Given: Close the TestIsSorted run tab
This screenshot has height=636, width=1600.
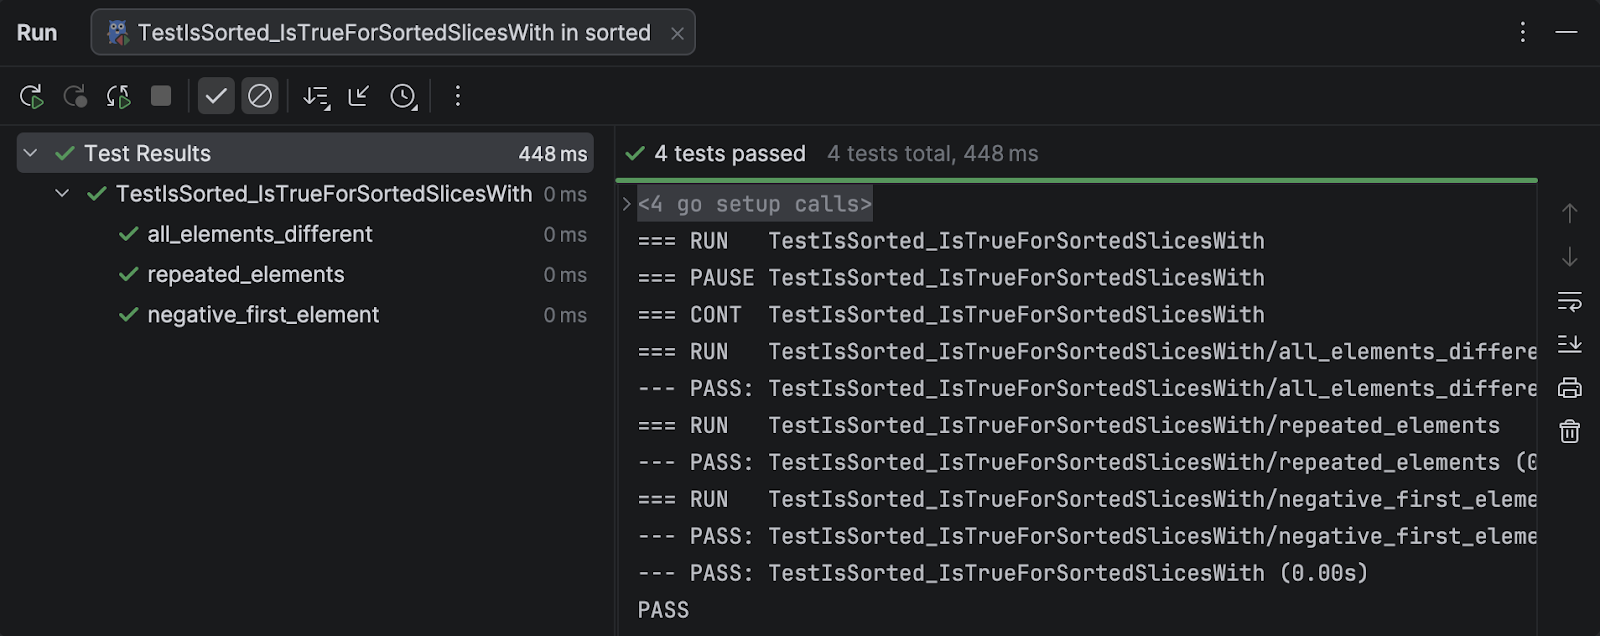Looking at the screenshot, I should [677, 33].
